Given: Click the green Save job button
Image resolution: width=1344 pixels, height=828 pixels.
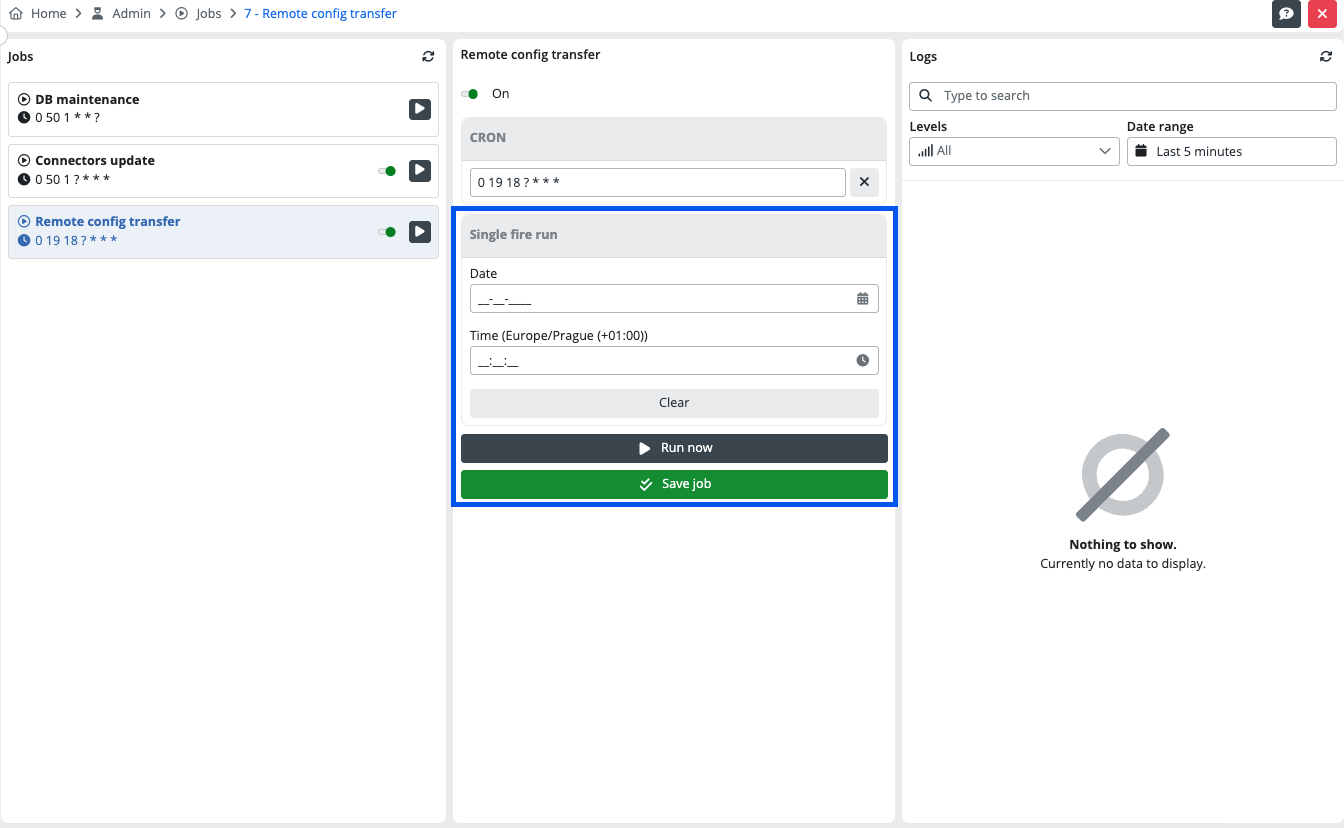Looking at the screenshot, I should [674, 484].
